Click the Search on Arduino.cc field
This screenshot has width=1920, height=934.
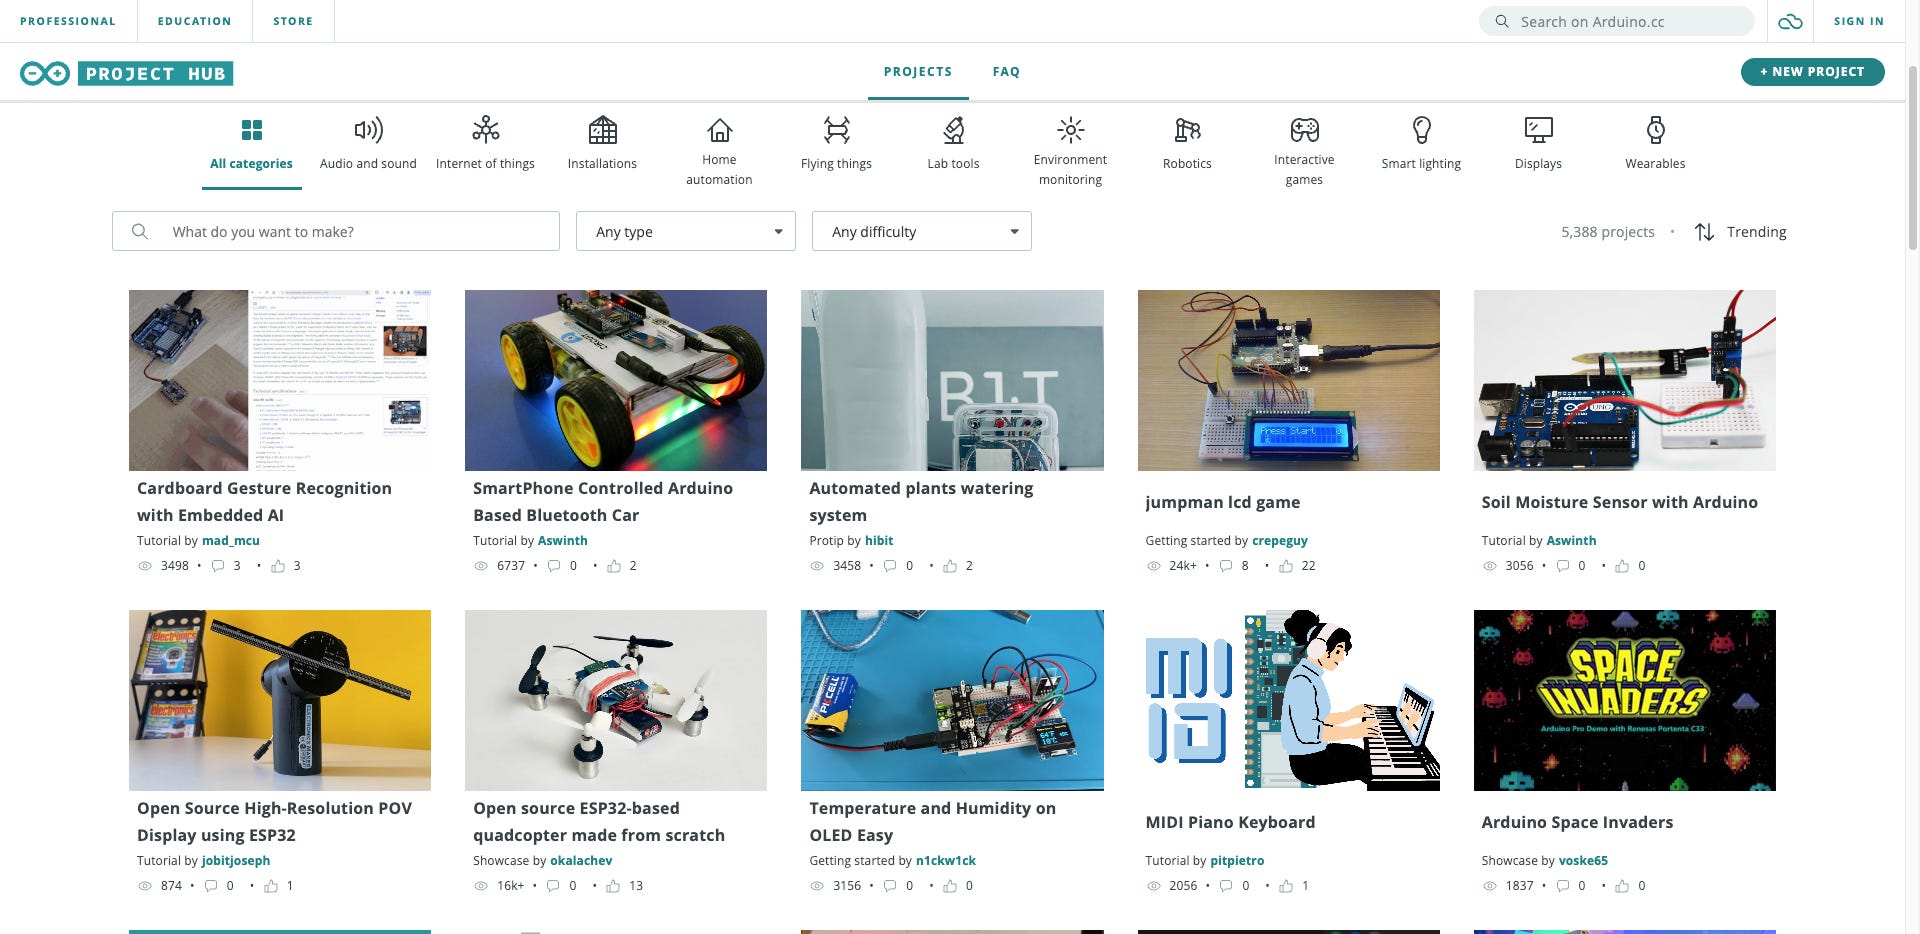[x=1617, y=21]
